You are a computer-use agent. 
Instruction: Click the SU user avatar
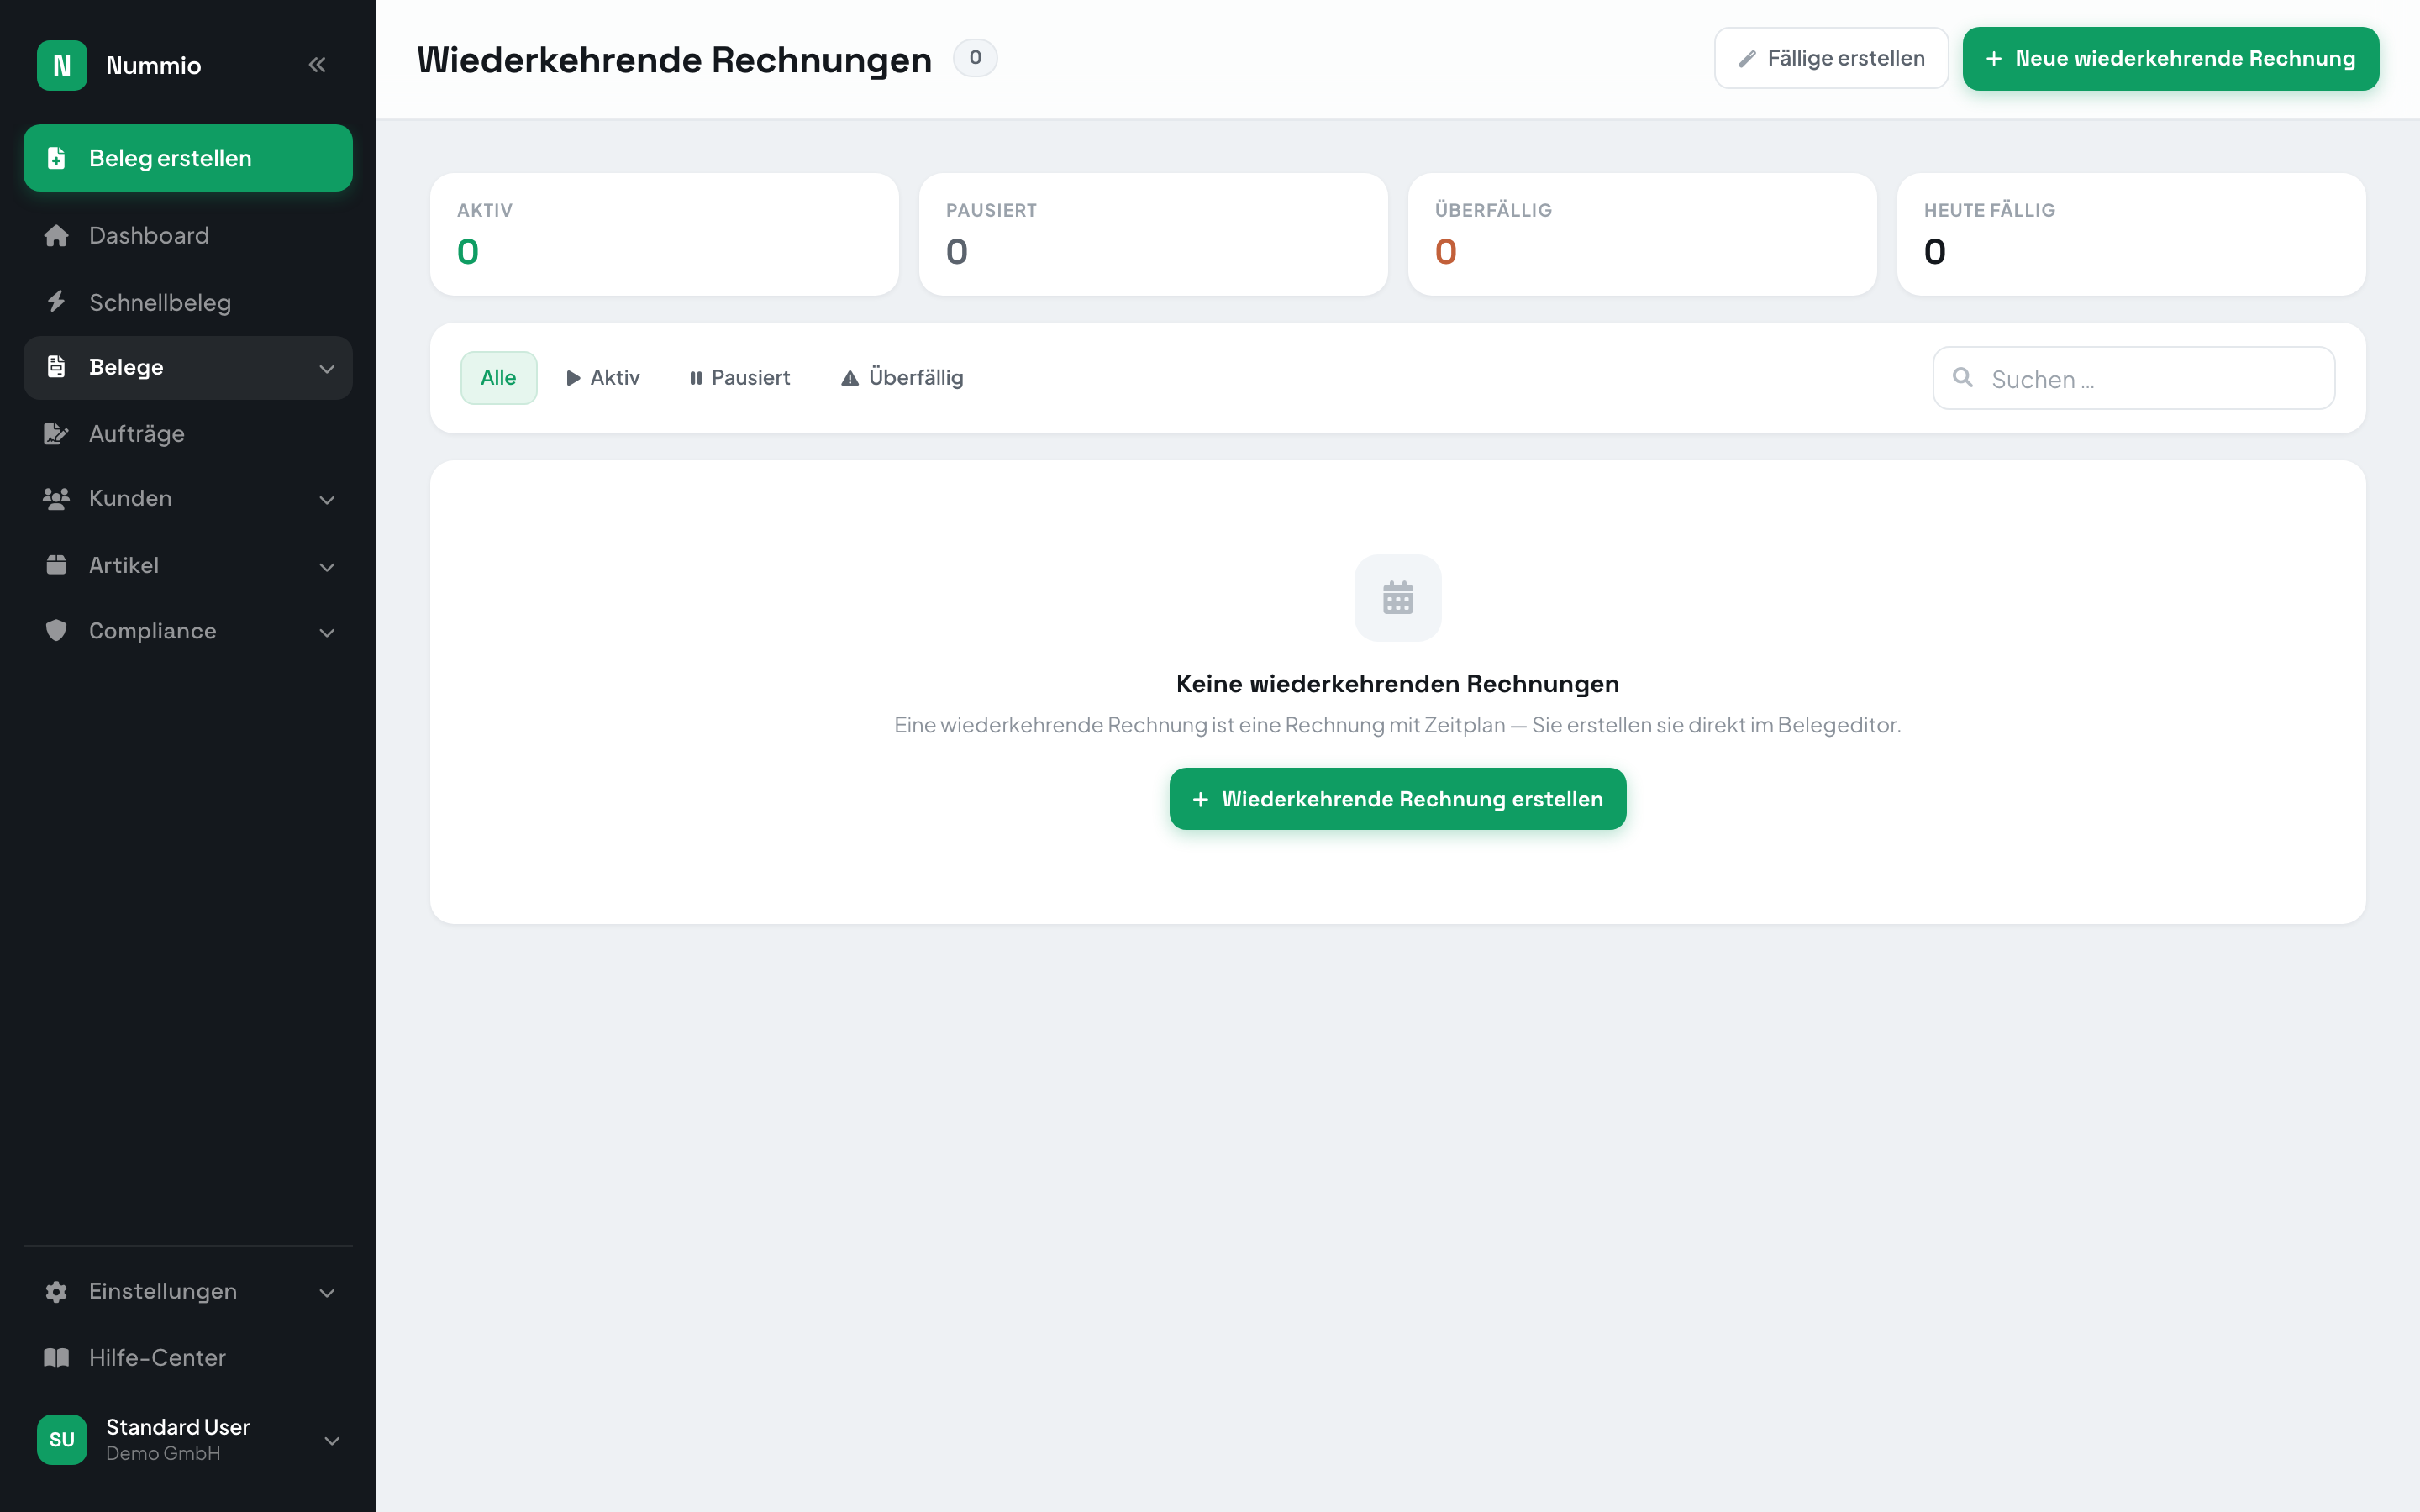pyautogui.click(x=62, y=1439)
